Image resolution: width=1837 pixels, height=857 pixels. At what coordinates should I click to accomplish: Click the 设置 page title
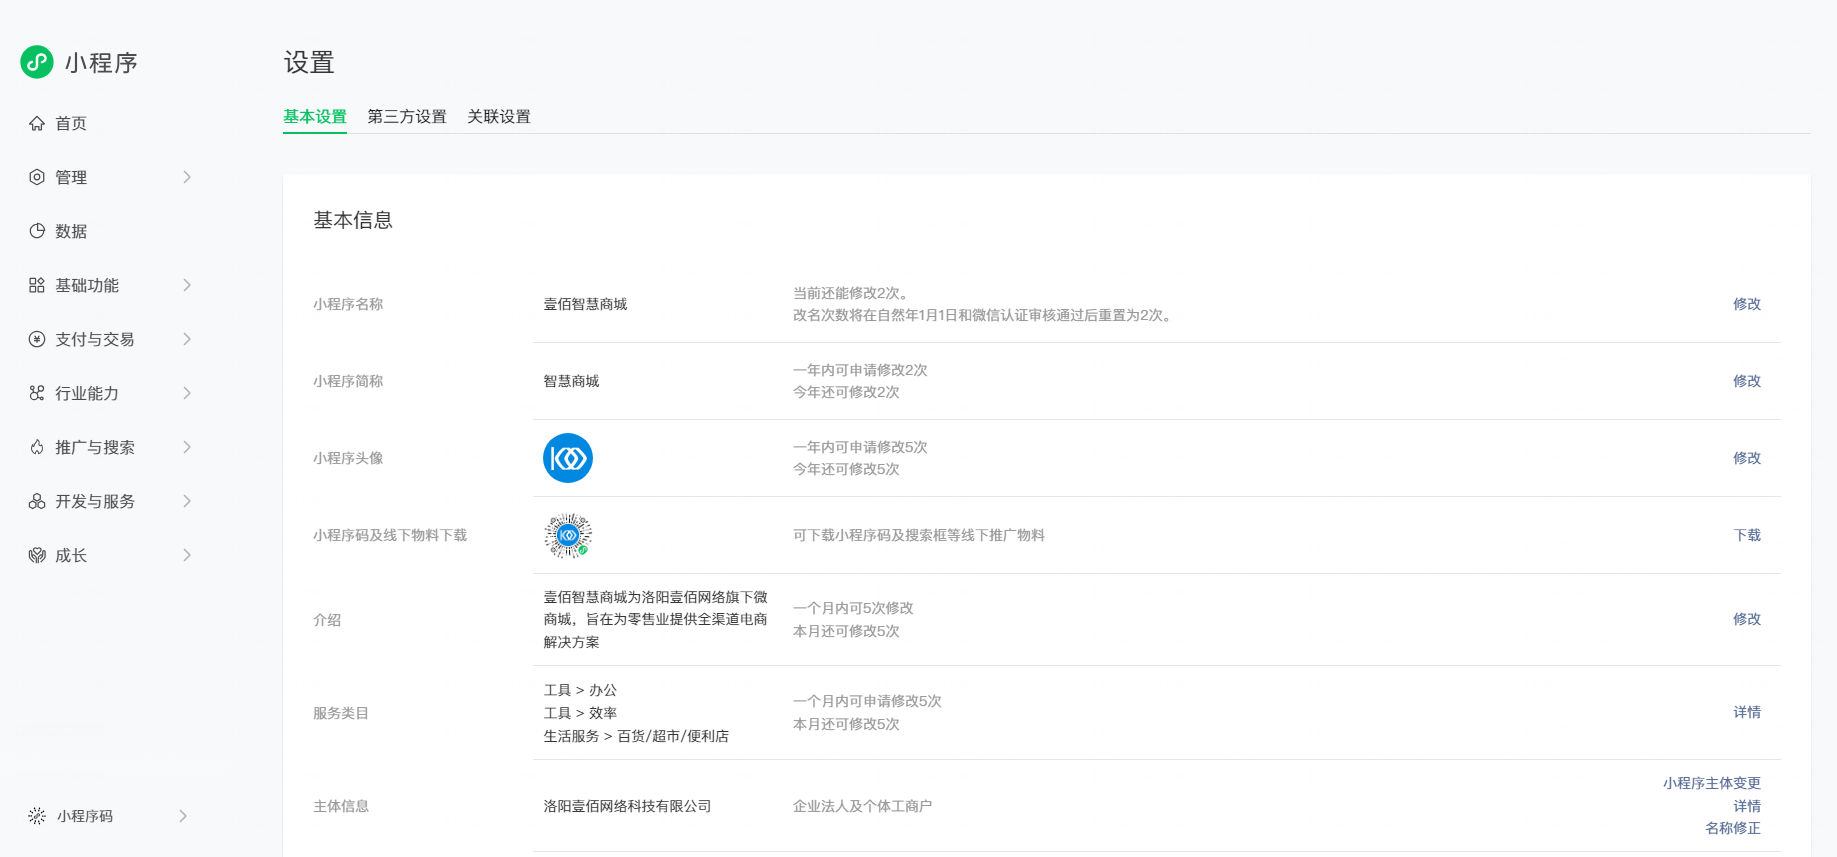point(309,63)
